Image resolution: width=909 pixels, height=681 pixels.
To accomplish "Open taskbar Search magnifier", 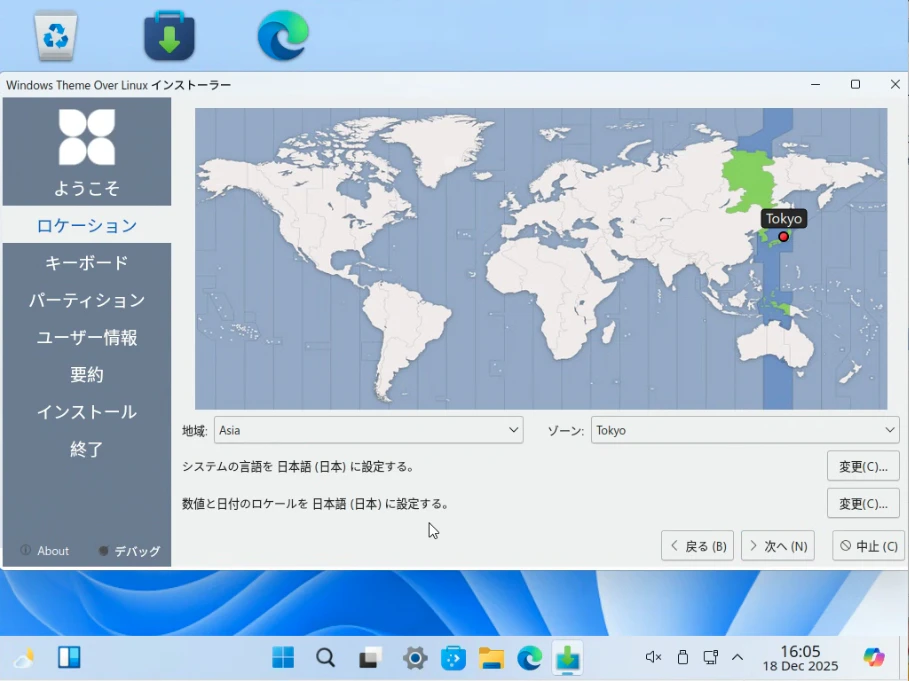I will coord(326,657).
